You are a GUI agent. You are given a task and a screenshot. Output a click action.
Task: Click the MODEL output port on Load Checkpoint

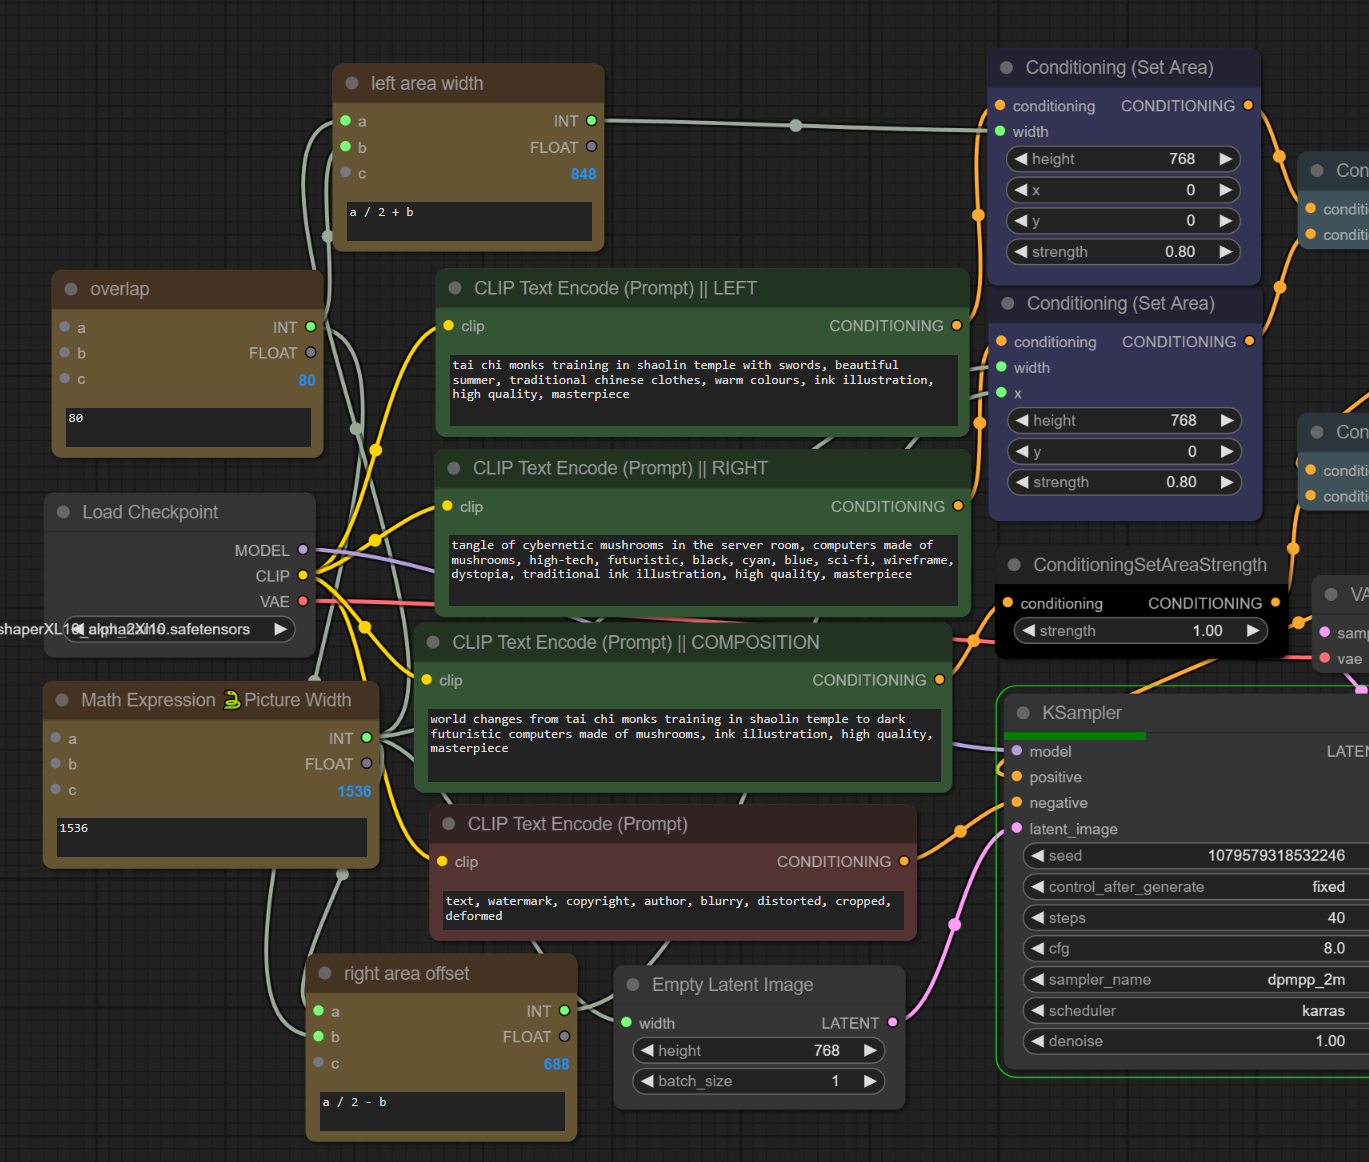pyautogui.click(x=303, y=550)
